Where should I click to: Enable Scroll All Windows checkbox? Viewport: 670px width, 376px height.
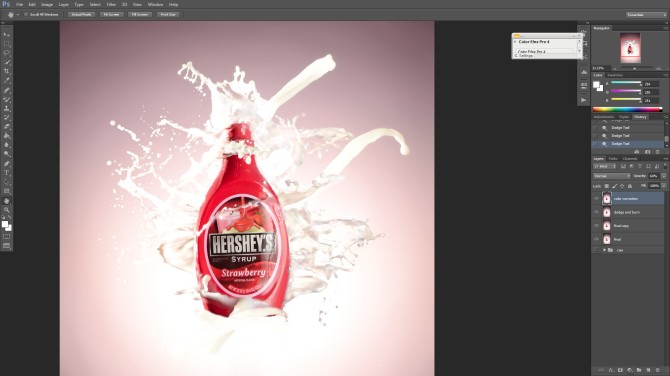pyautogui.click(x=26, y=15)
